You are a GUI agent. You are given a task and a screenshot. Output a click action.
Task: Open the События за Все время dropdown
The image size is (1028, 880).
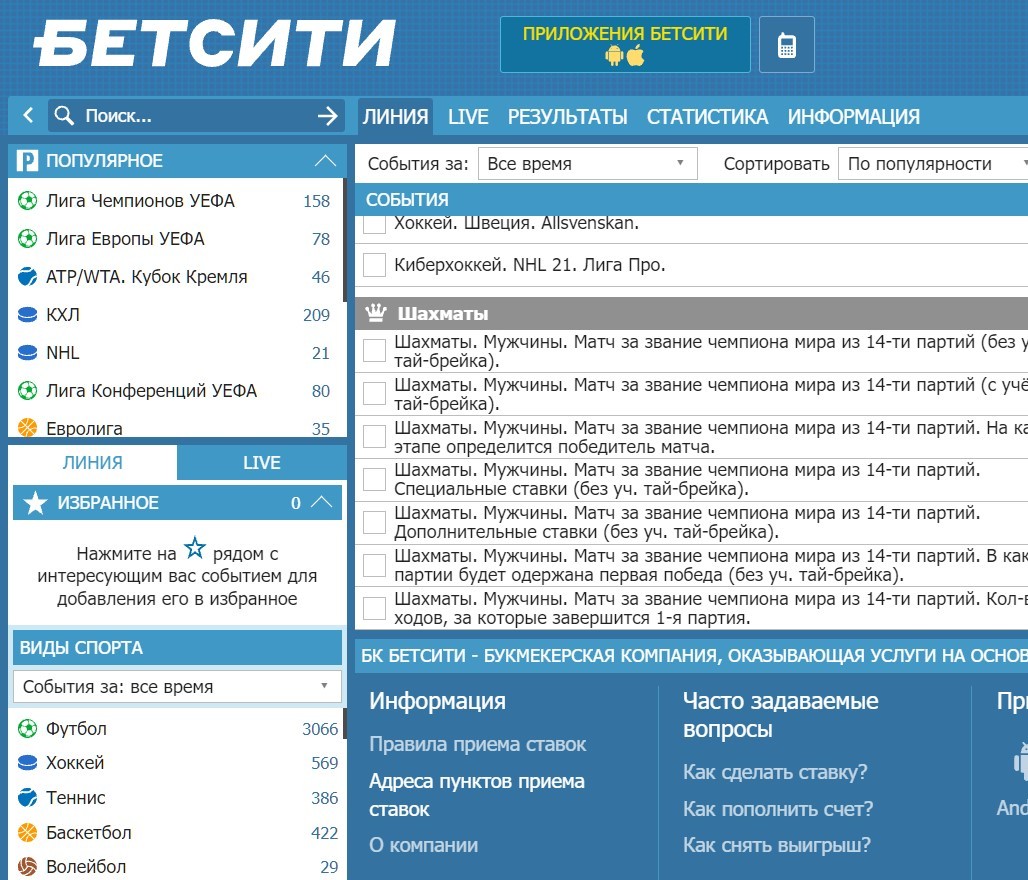(587, 163)
